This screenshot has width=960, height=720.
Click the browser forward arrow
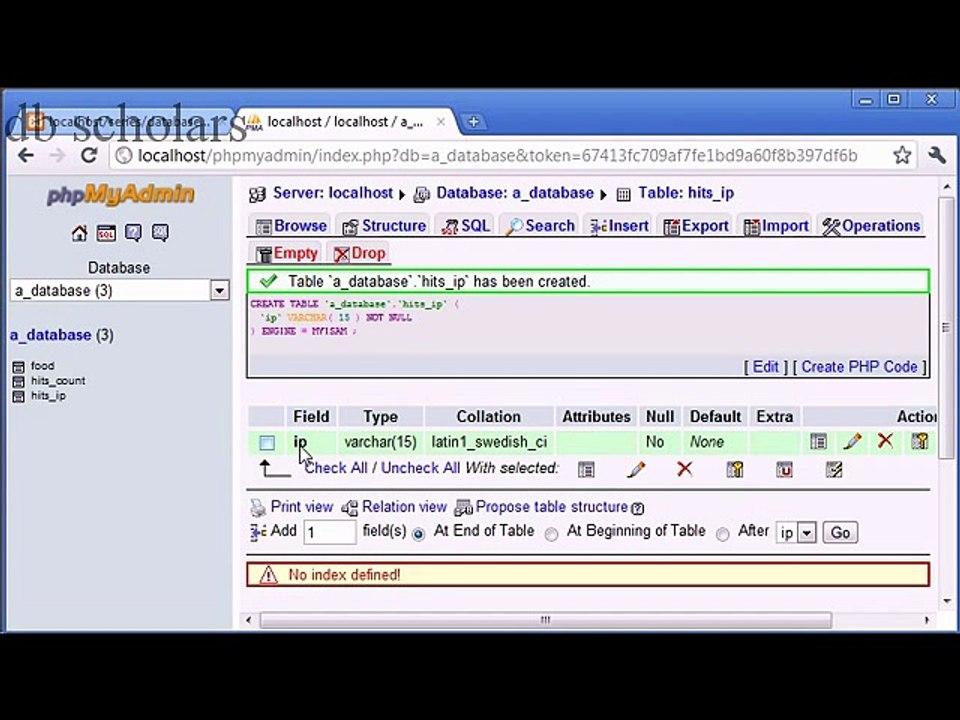(x=58, y=156)
